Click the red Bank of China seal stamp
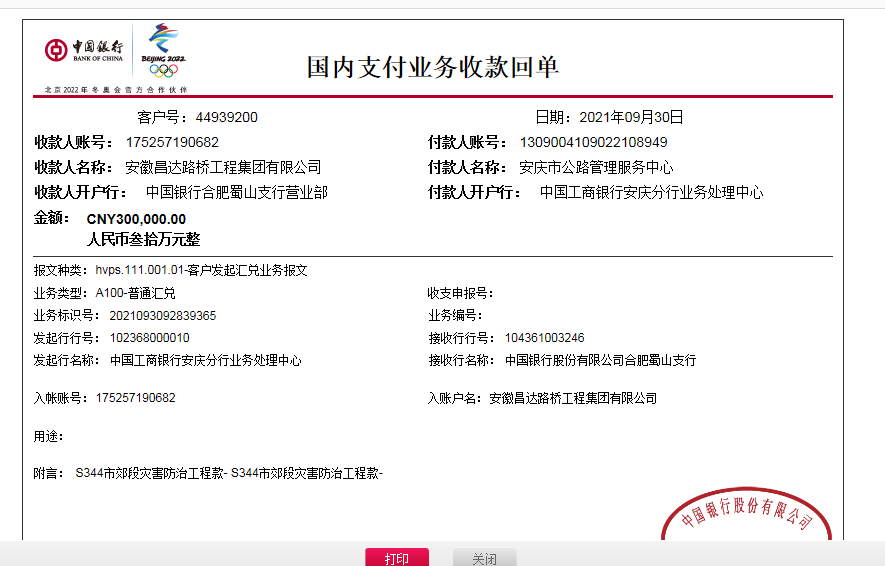The image size is (885, 566). (x=746, y=514)
